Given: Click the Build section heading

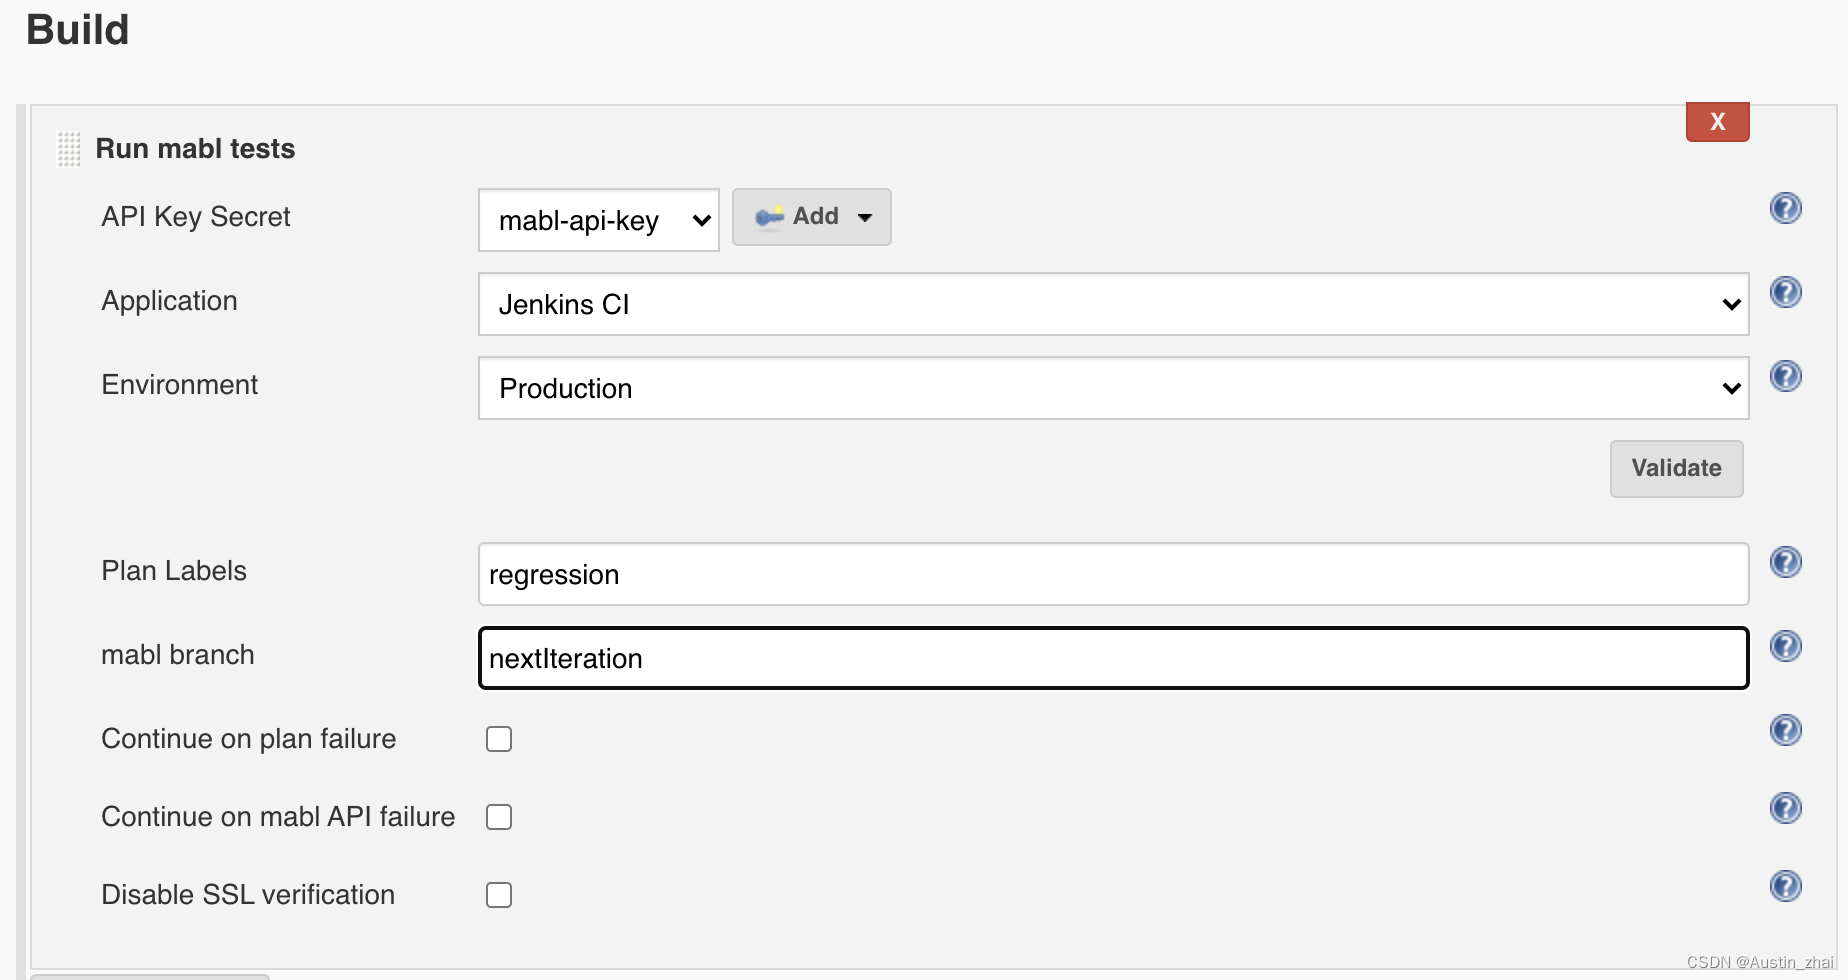Looking at the screenshot, I should [x=78, y=30].
